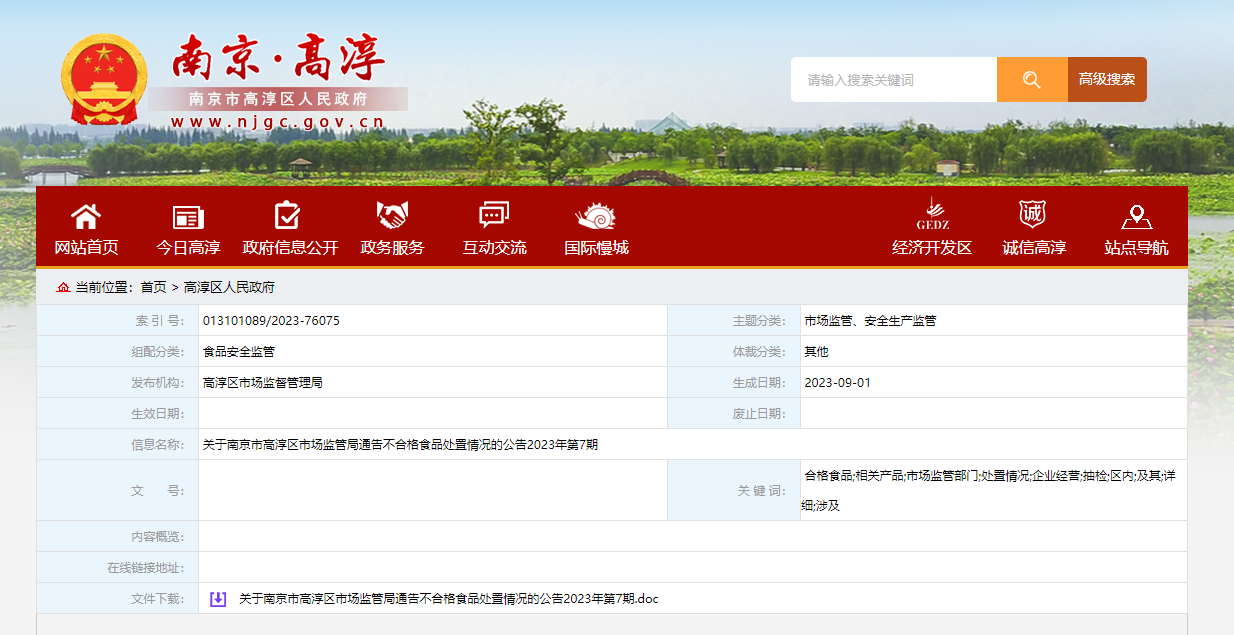Select the keywords value starting 合格食品

pyautogui.click(x=989, y=490)
